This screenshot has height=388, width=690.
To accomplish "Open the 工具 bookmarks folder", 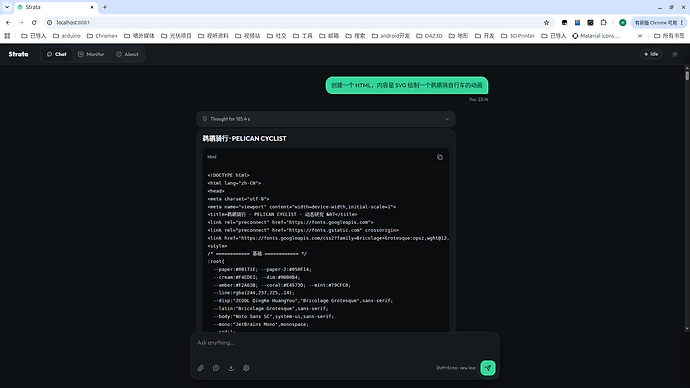I will pyautogui.click(x=302, y=36).
